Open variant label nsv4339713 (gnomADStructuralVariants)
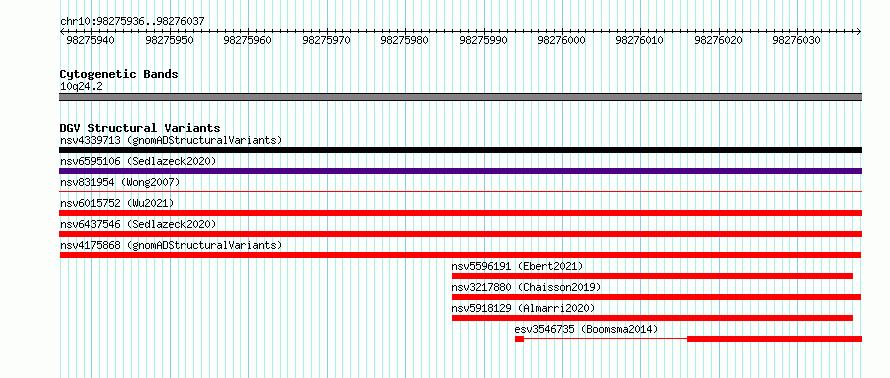Image resolution: width=890 pixels, height=378 pixels. 171,140
